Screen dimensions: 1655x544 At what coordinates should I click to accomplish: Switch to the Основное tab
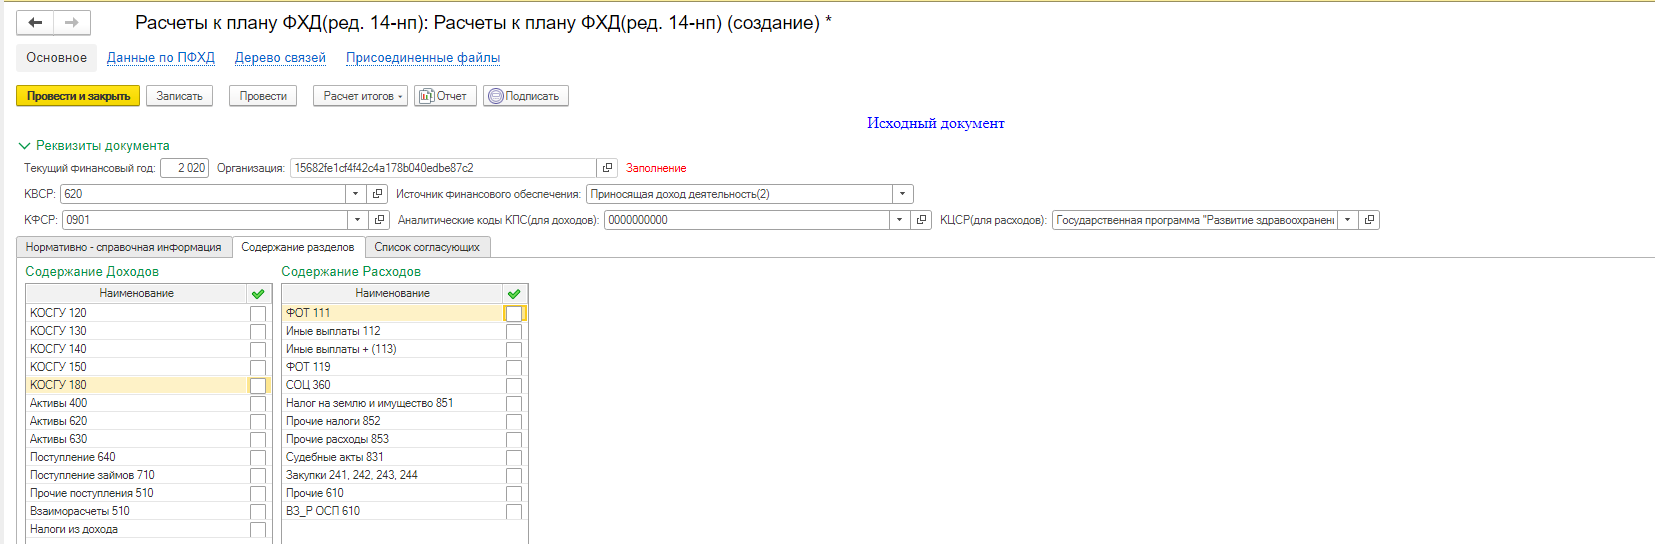tap(56, 57)
